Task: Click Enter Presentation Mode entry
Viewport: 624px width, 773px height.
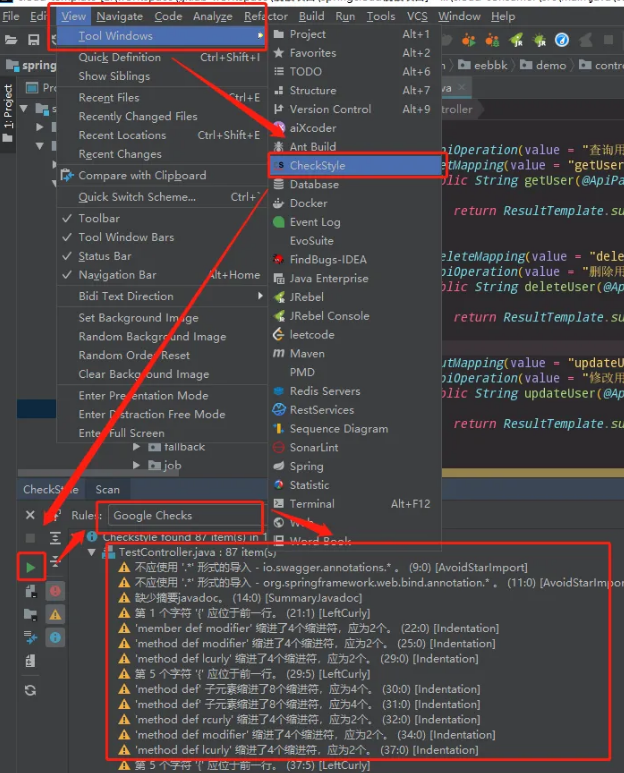Action: (161, 395)
